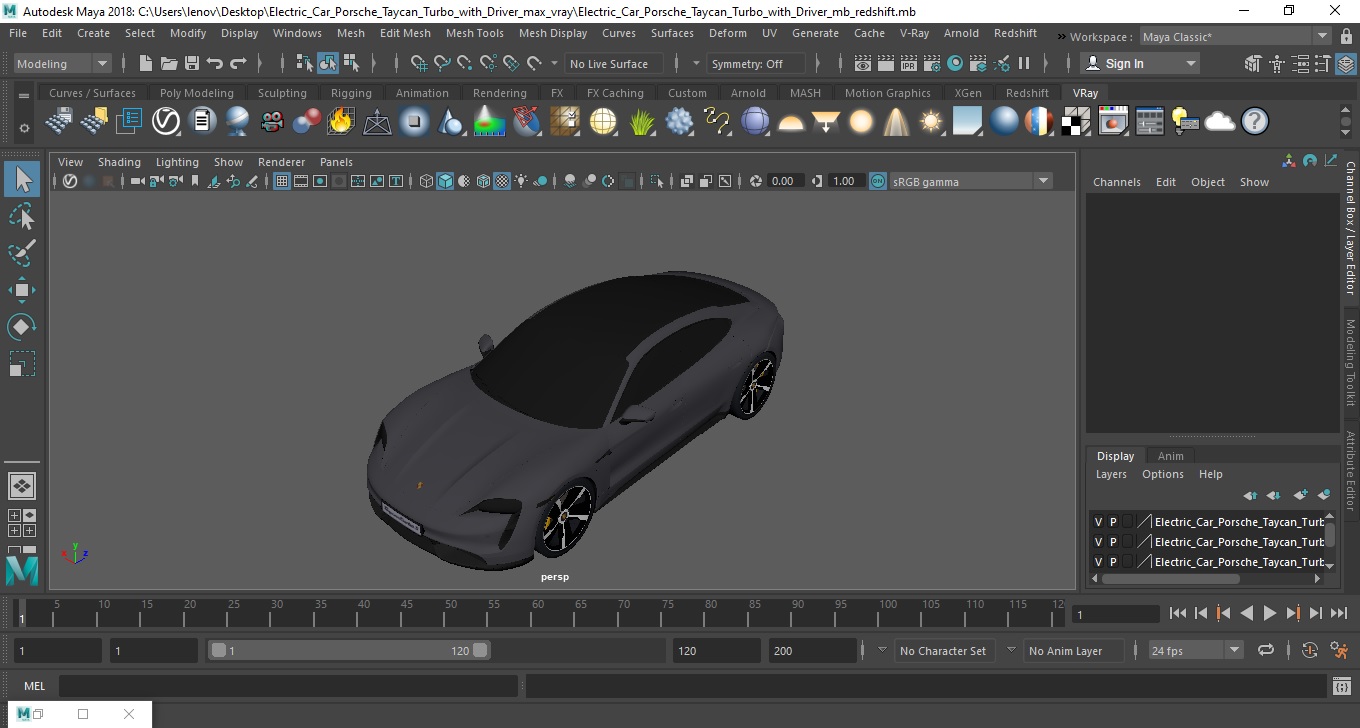Open the Layers menu in Layer Editor
This screenshot has width=1360, height=728.
tap(1111, 474)
